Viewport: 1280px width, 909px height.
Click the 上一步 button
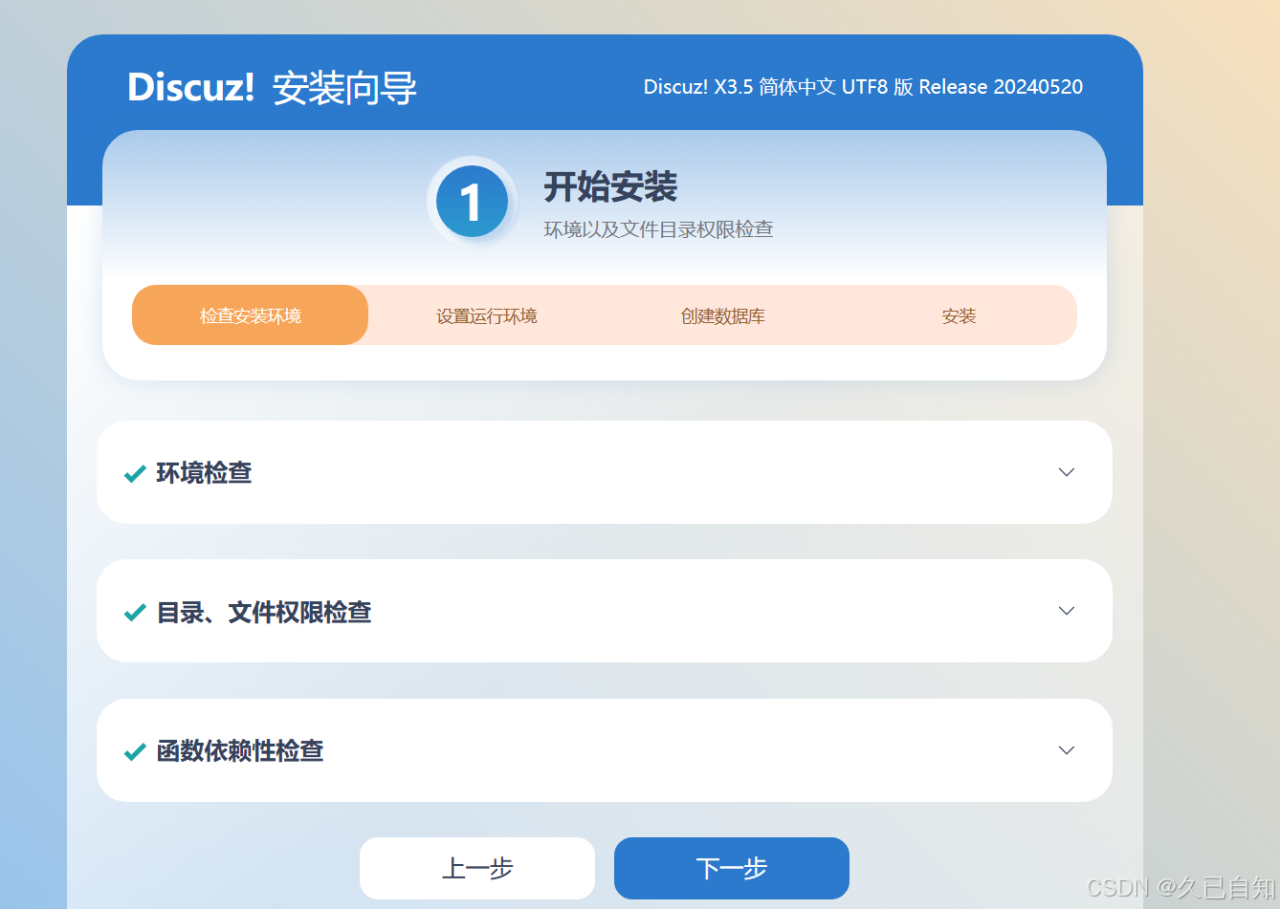coord(477,868)
